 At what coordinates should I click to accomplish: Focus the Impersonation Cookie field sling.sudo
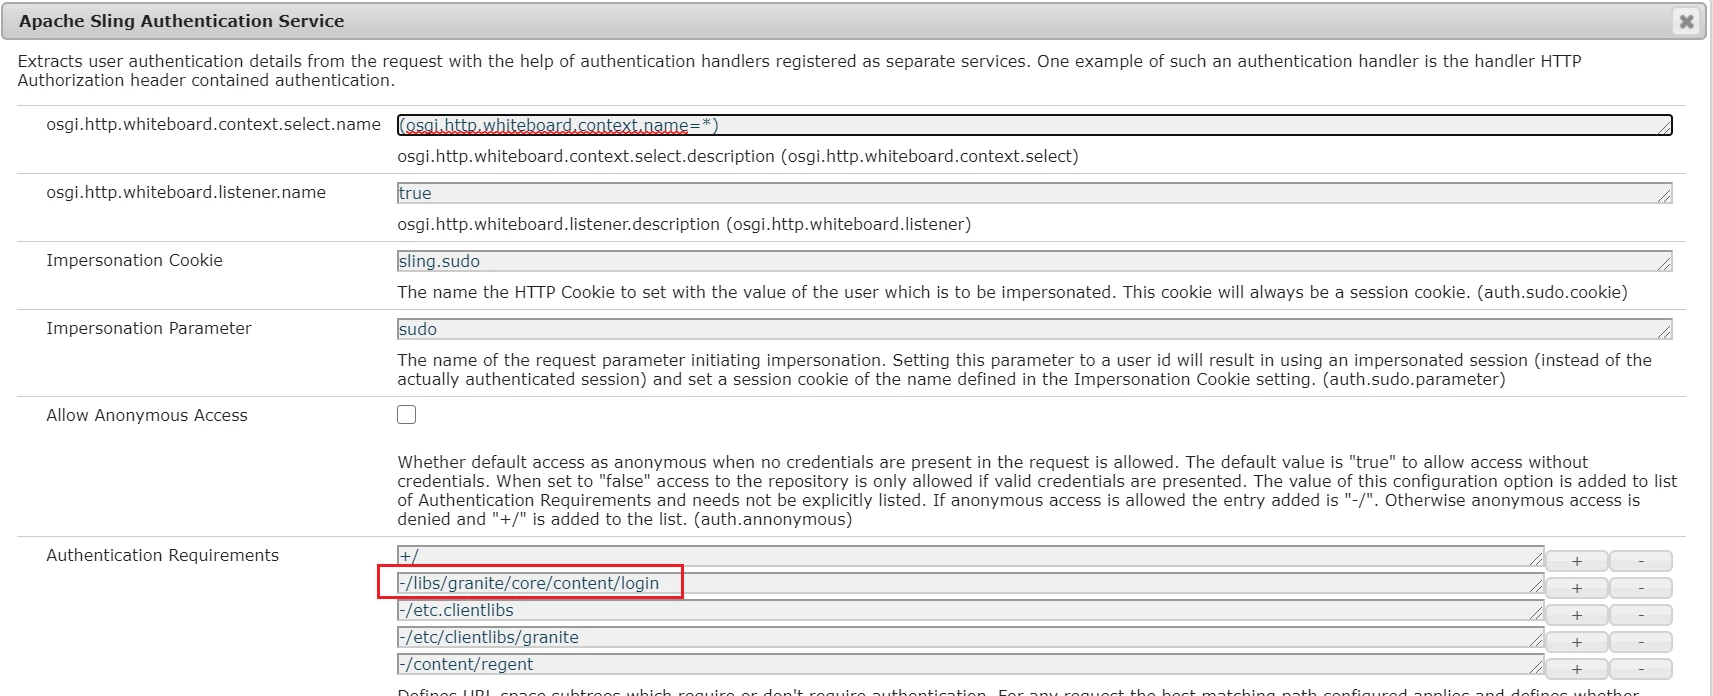[x=1035, y=261]
